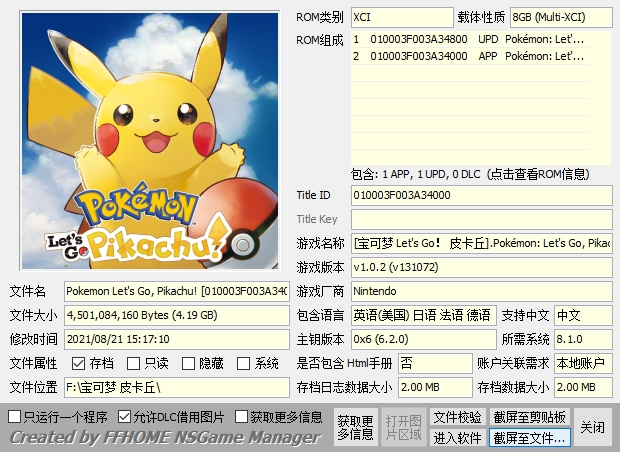This screenshot has height=452, width=620.
Task: Toggle the 存档 archive attribute checkbox
Action: pos(79,364)
